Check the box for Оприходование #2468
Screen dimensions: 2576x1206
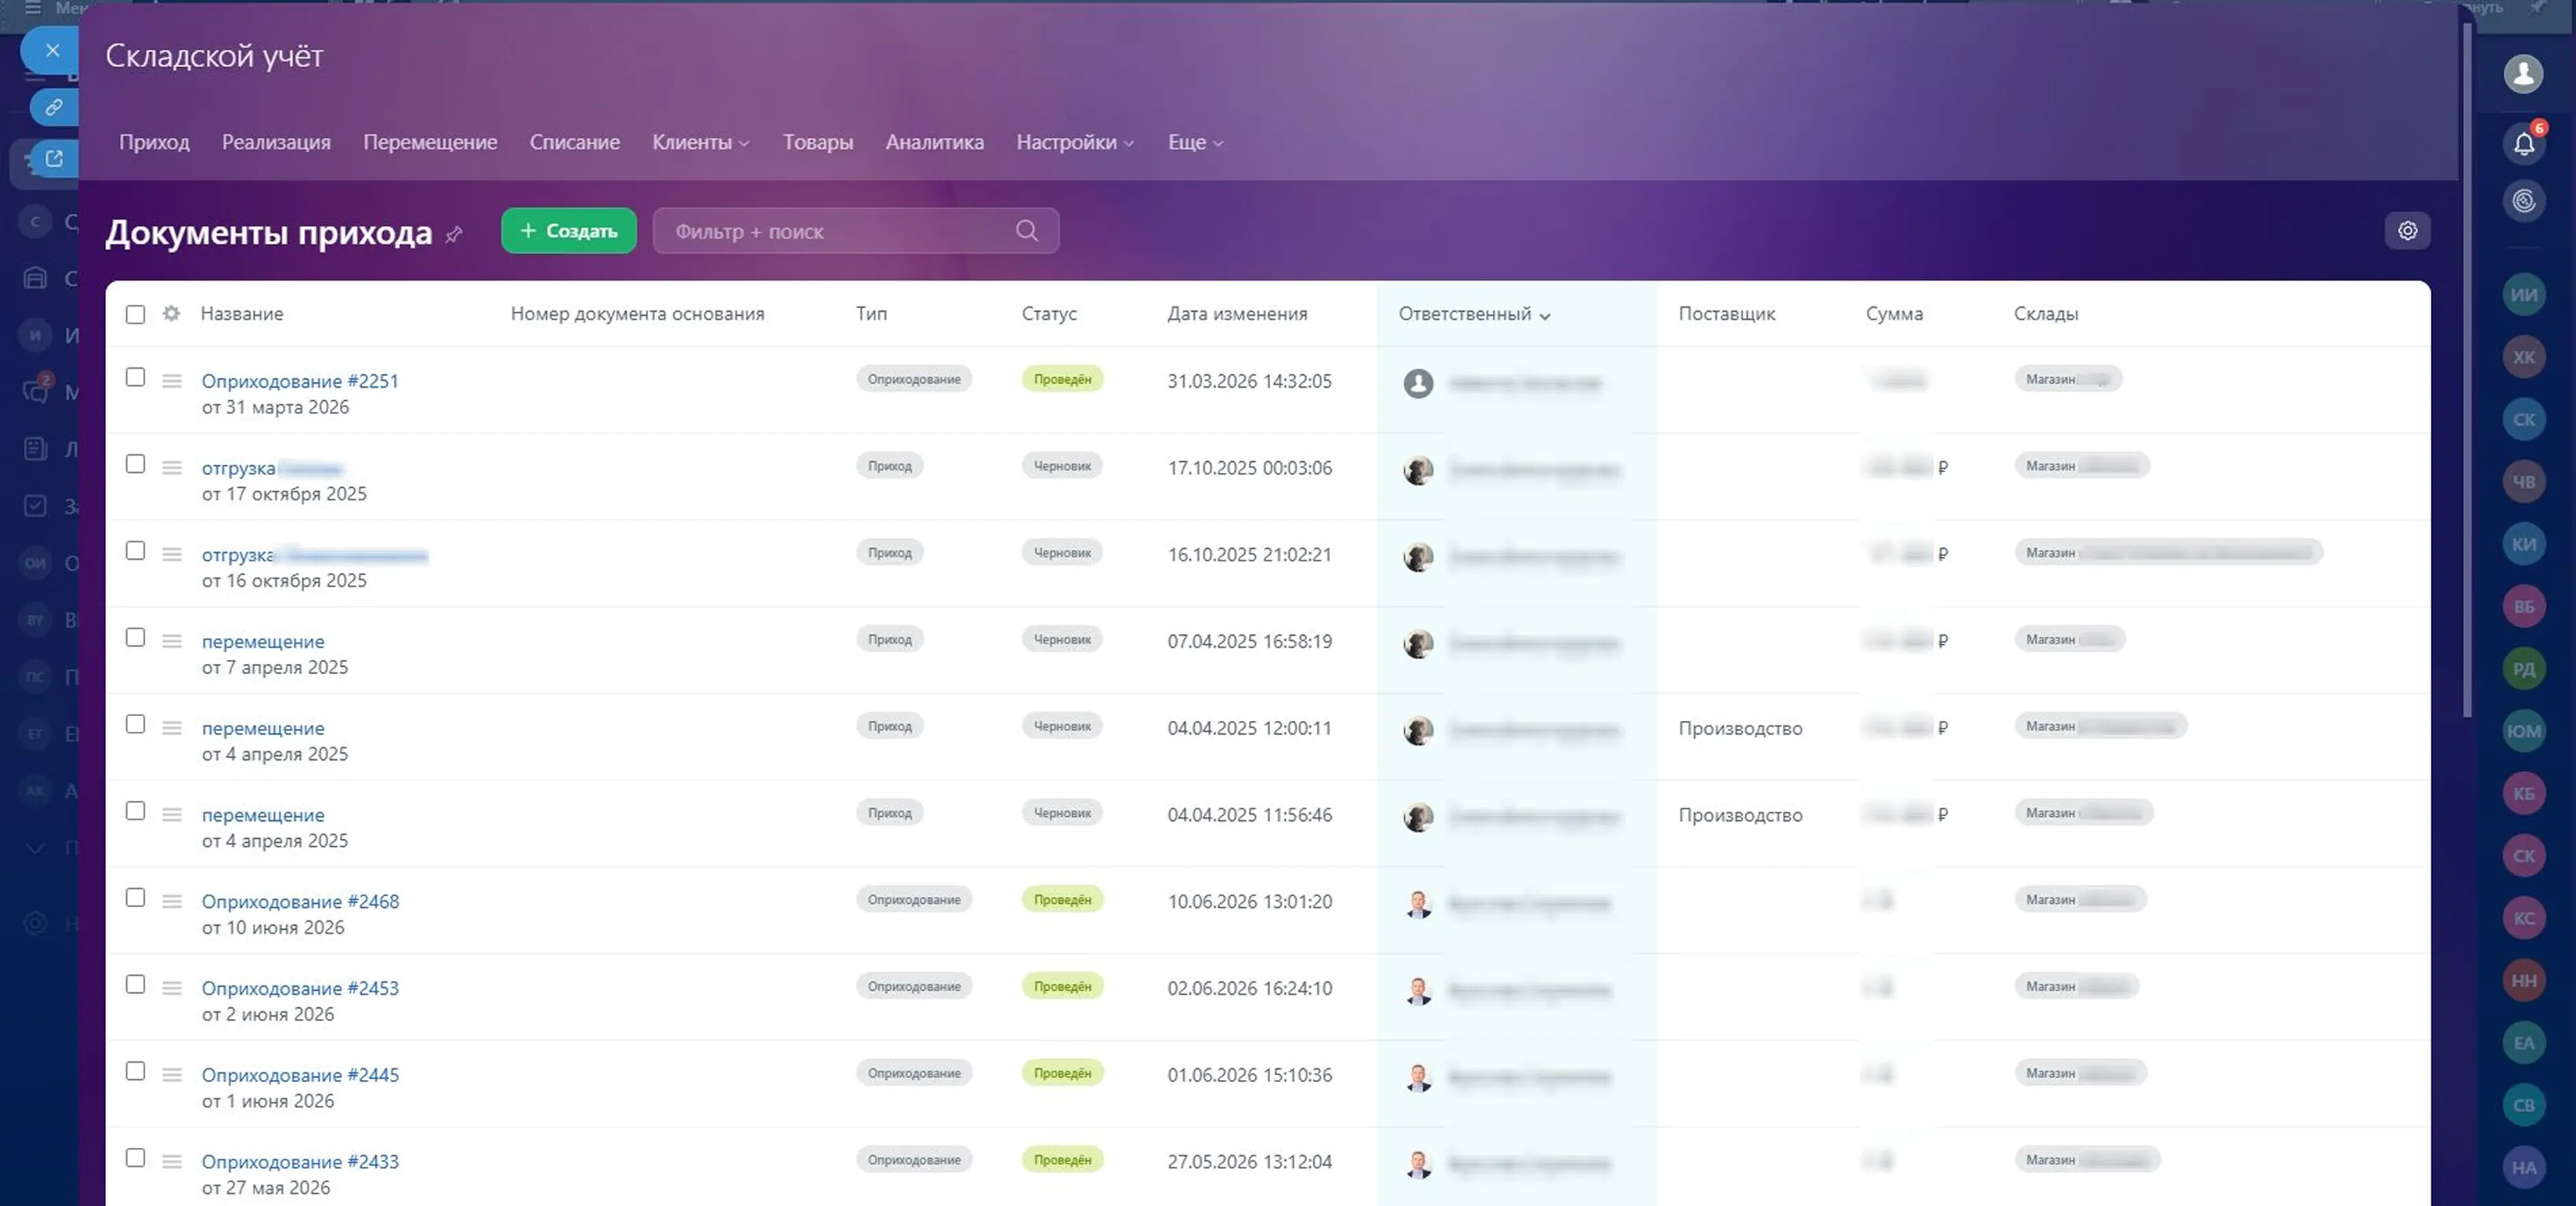click(x=135, y=897)
